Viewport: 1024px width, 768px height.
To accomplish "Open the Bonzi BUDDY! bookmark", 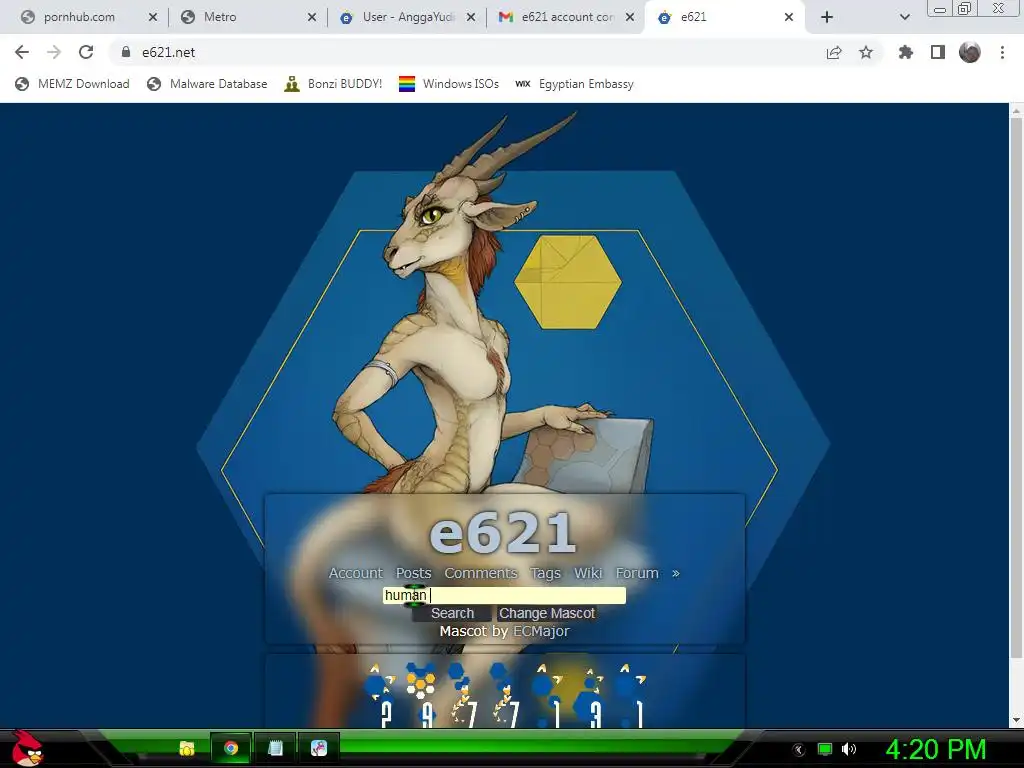I will click(333, 84).
